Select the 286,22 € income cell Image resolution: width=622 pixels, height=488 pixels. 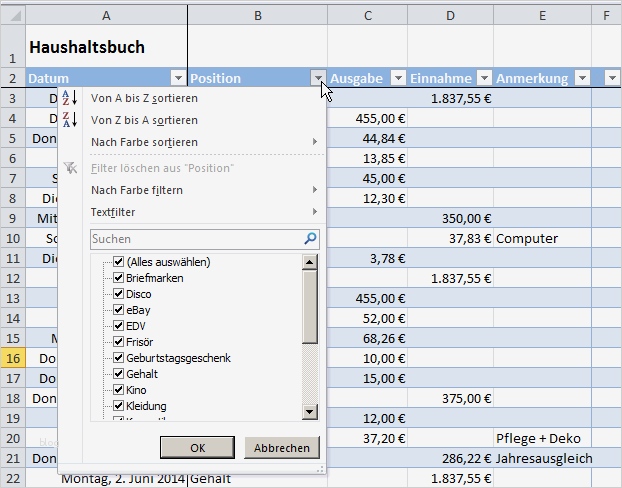pos(450,458)
